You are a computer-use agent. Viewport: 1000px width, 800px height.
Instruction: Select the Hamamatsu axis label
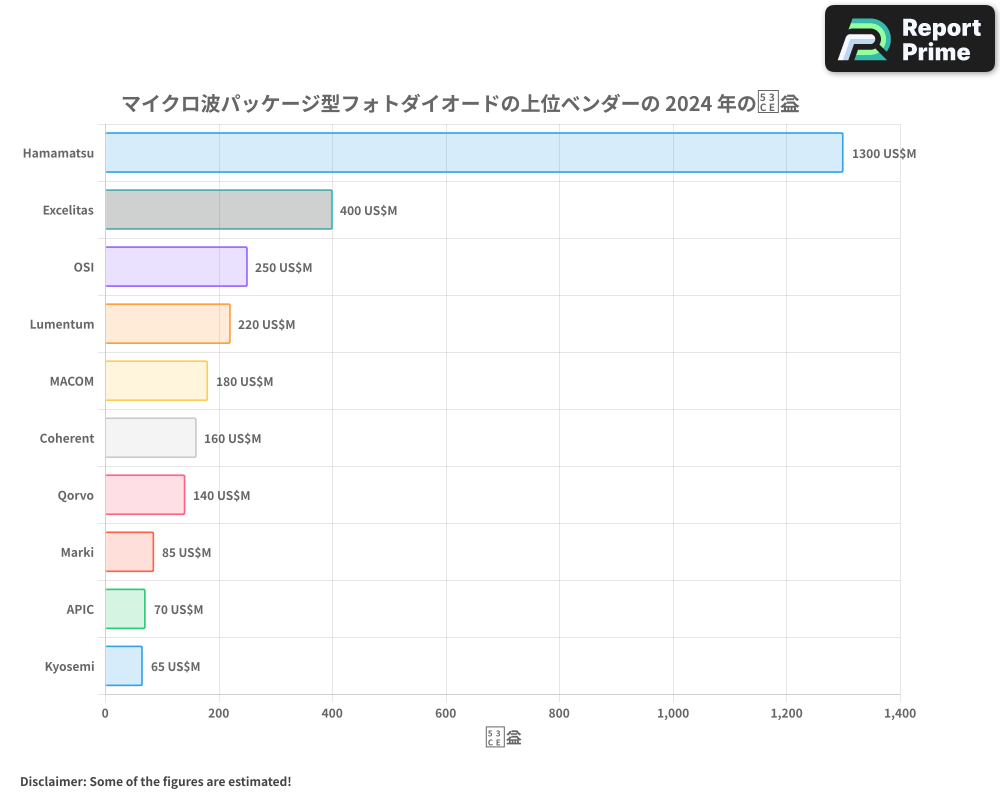58,153
